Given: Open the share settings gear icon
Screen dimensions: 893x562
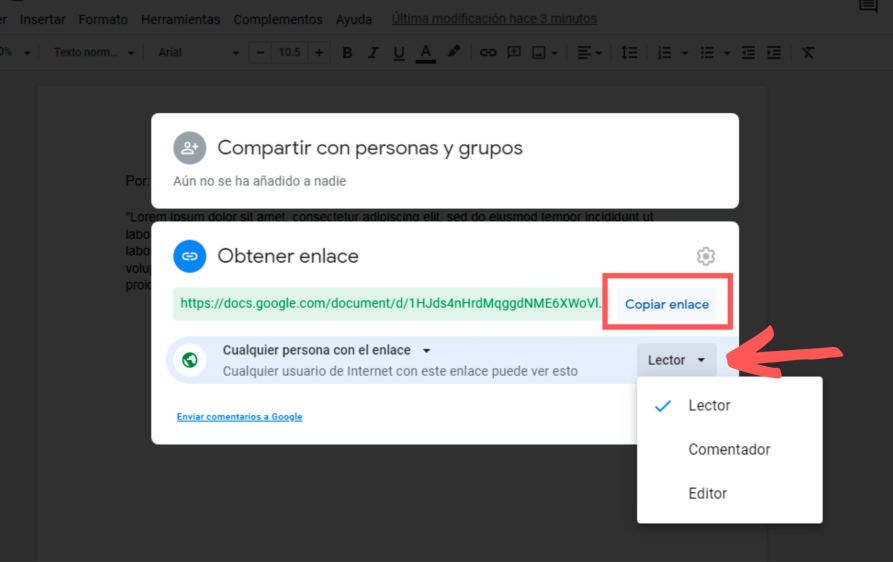Looking at the screenshot, I should [705, 256].
